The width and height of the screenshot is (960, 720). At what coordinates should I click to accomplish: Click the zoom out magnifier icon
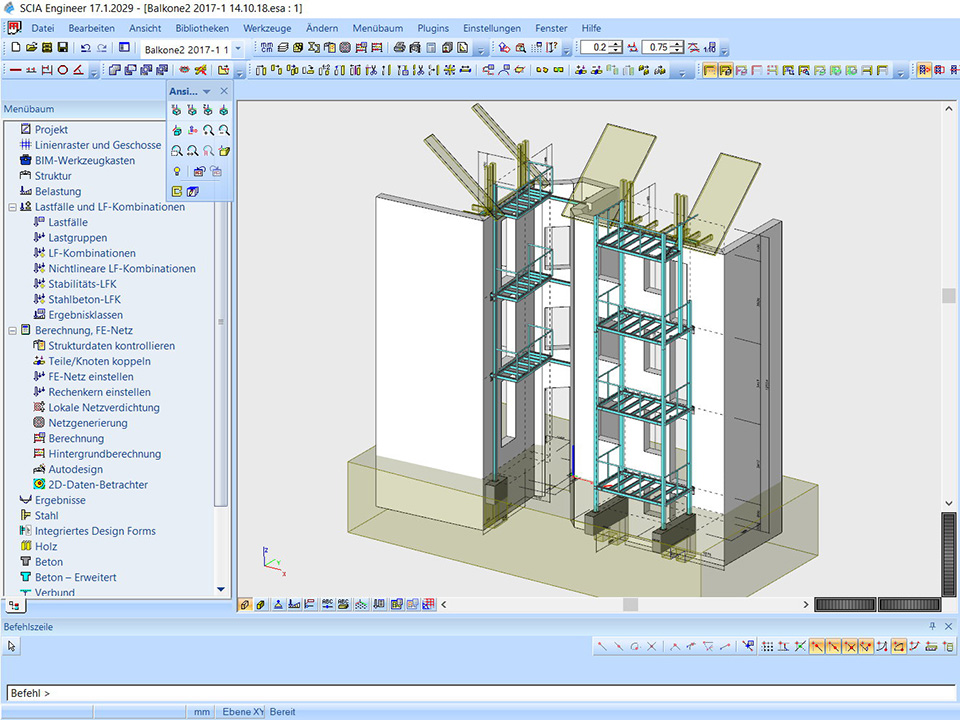[x=225, y=130]
